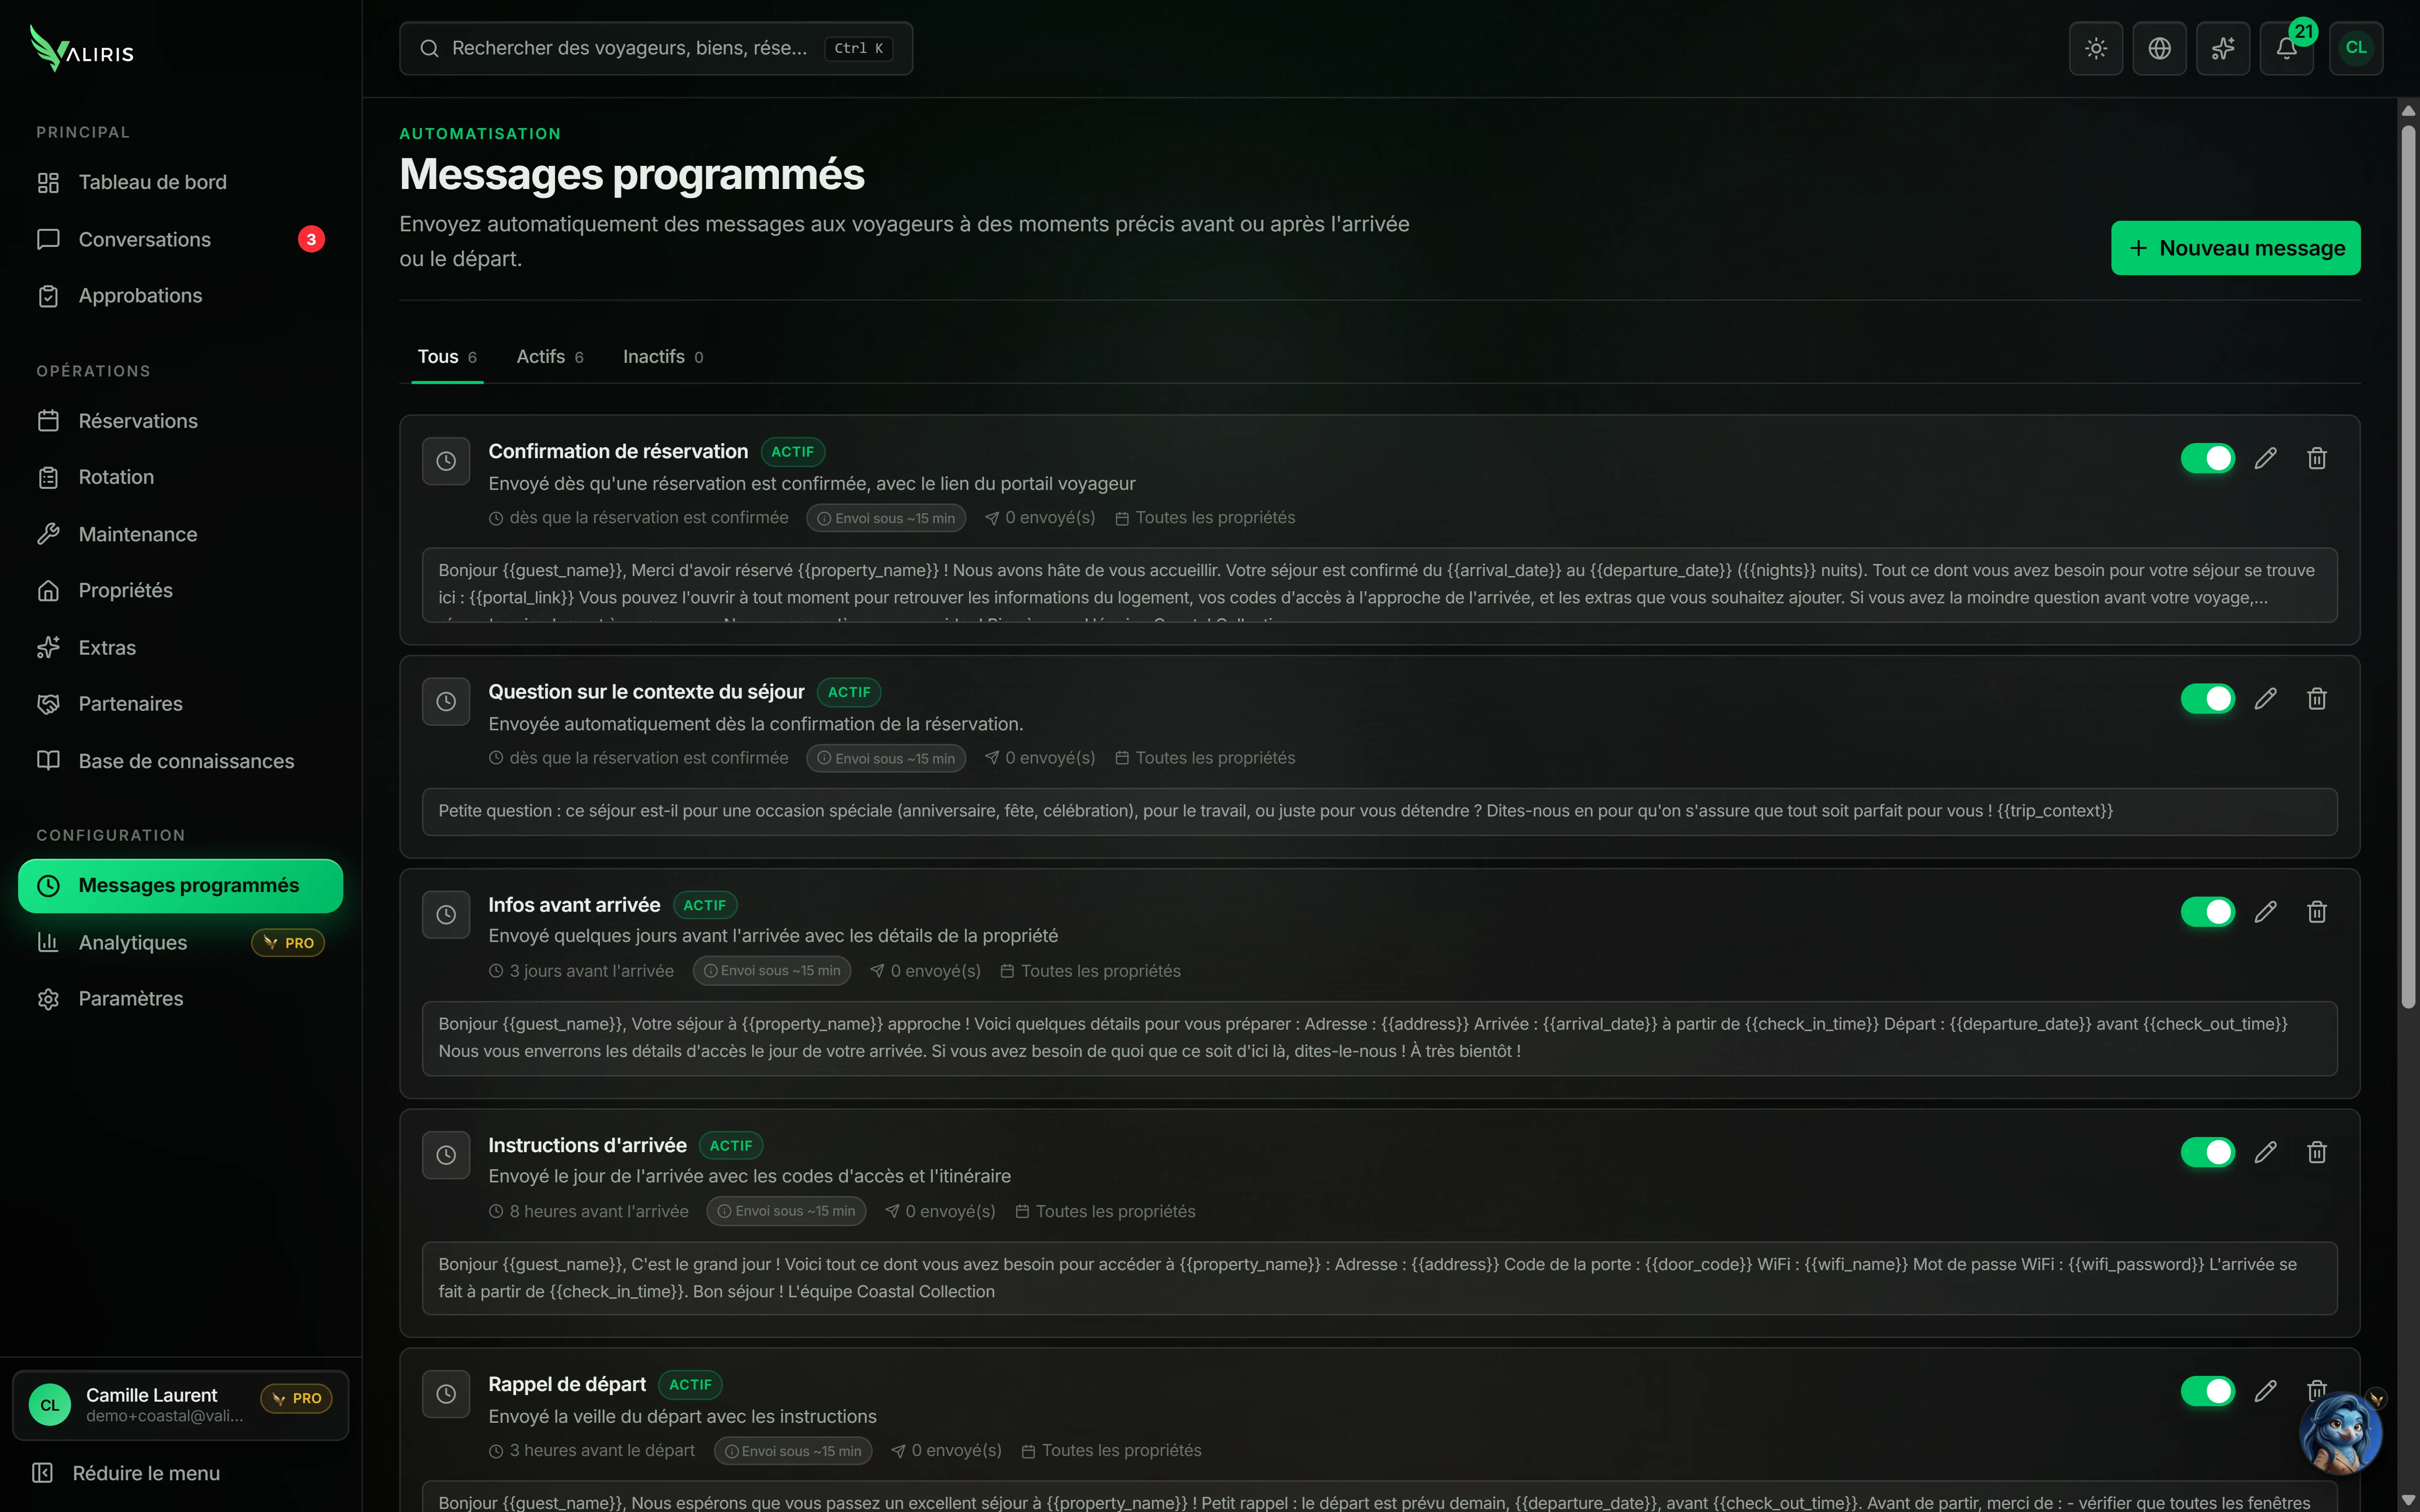Turn off the Infos avant arrivée toggle
Screen dimensions: 2420x1512
click(2208, 912)
